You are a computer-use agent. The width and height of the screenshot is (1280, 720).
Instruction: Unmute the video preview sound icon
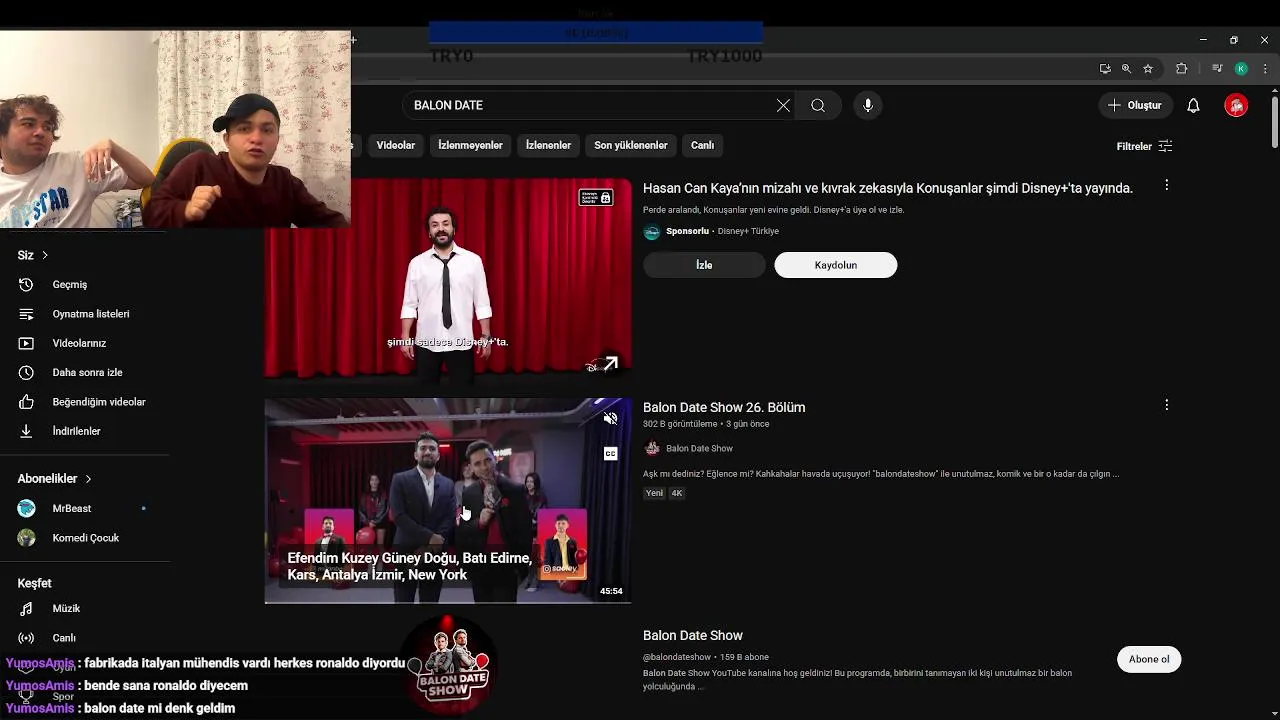[x=610, y=419]
